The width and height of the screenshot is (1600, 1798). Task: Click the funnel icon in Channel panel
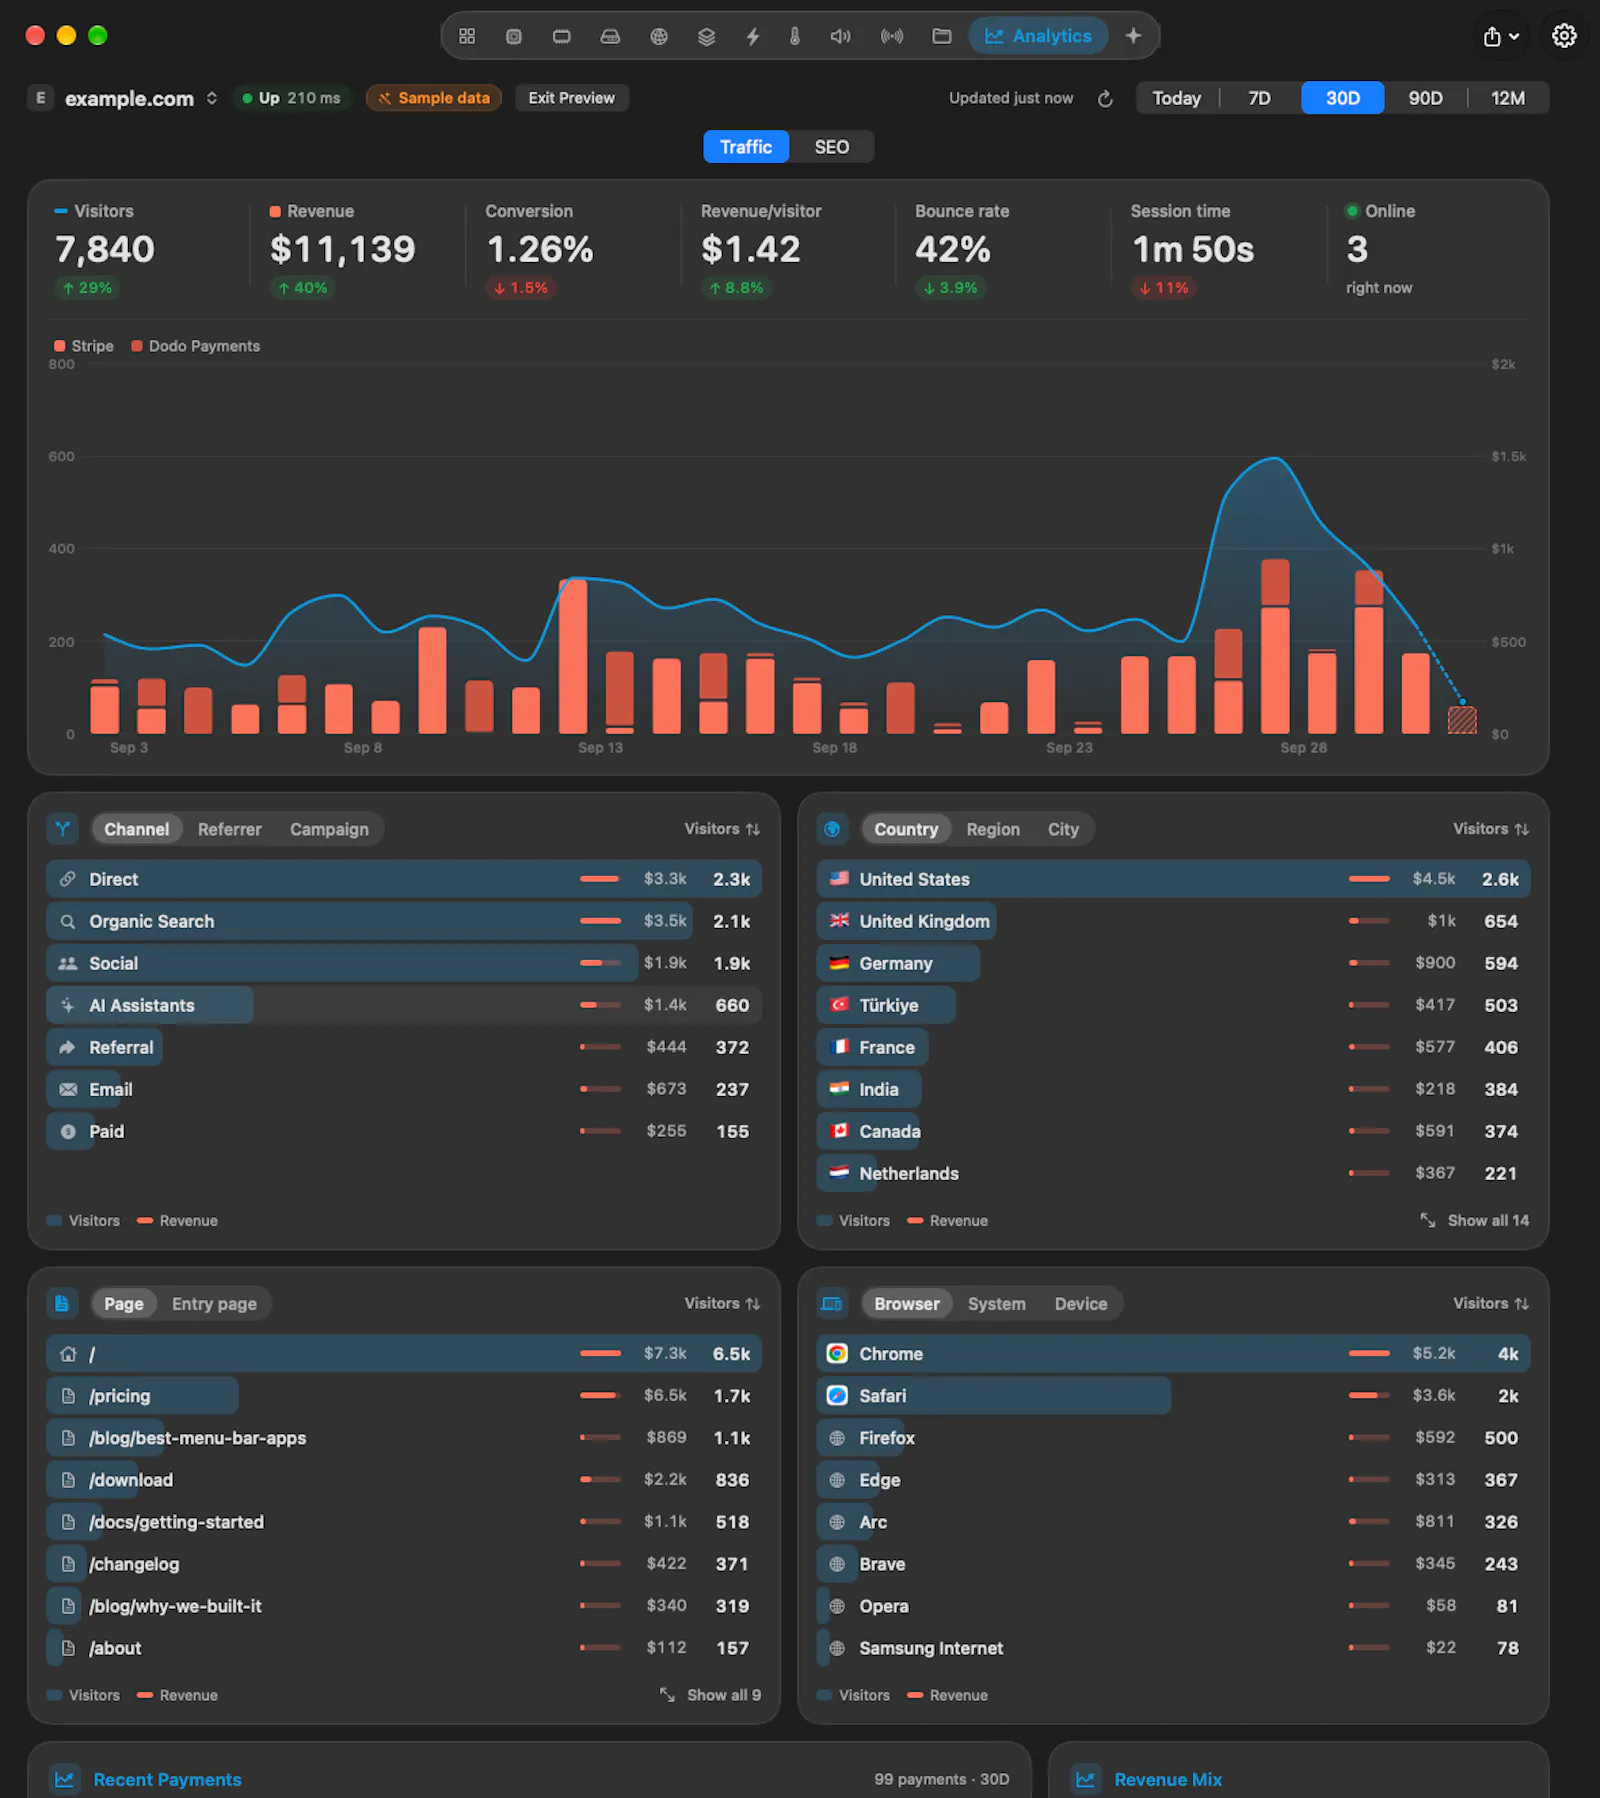pyautogui.click(x=63, y=829)
